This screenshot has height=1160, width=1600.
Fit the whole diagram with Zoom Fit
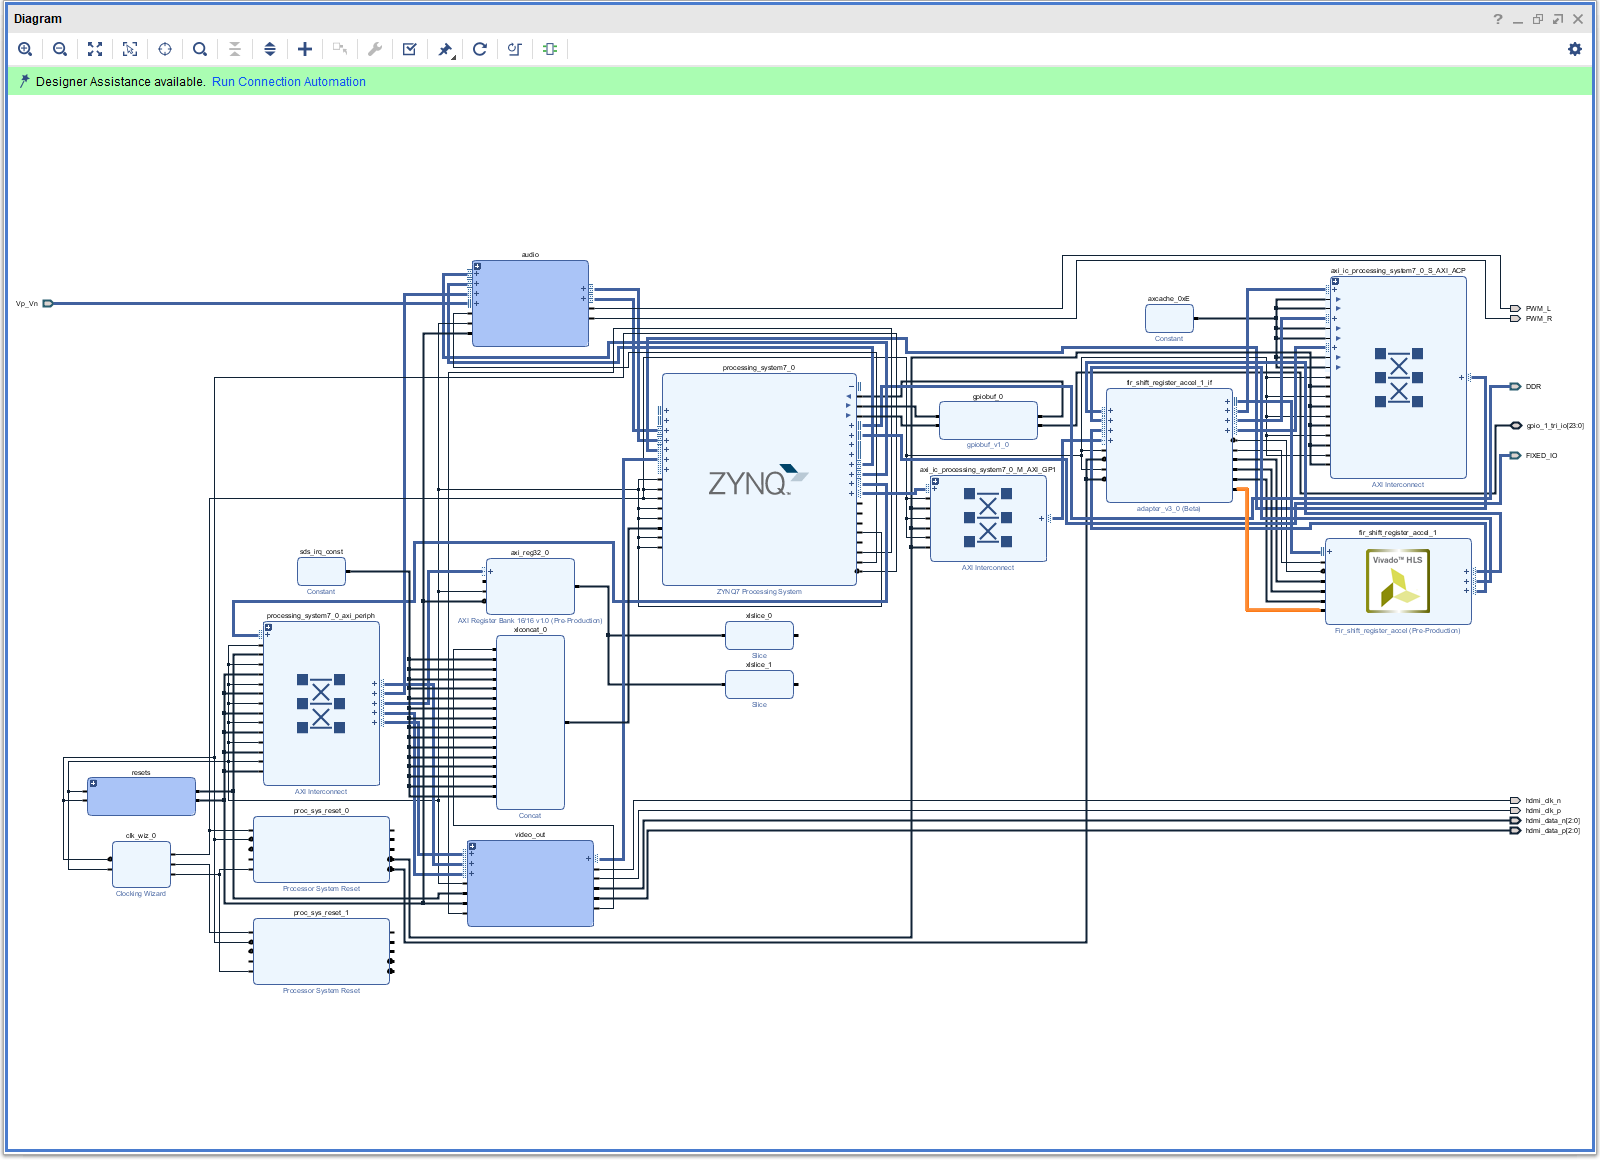(95, 49)
